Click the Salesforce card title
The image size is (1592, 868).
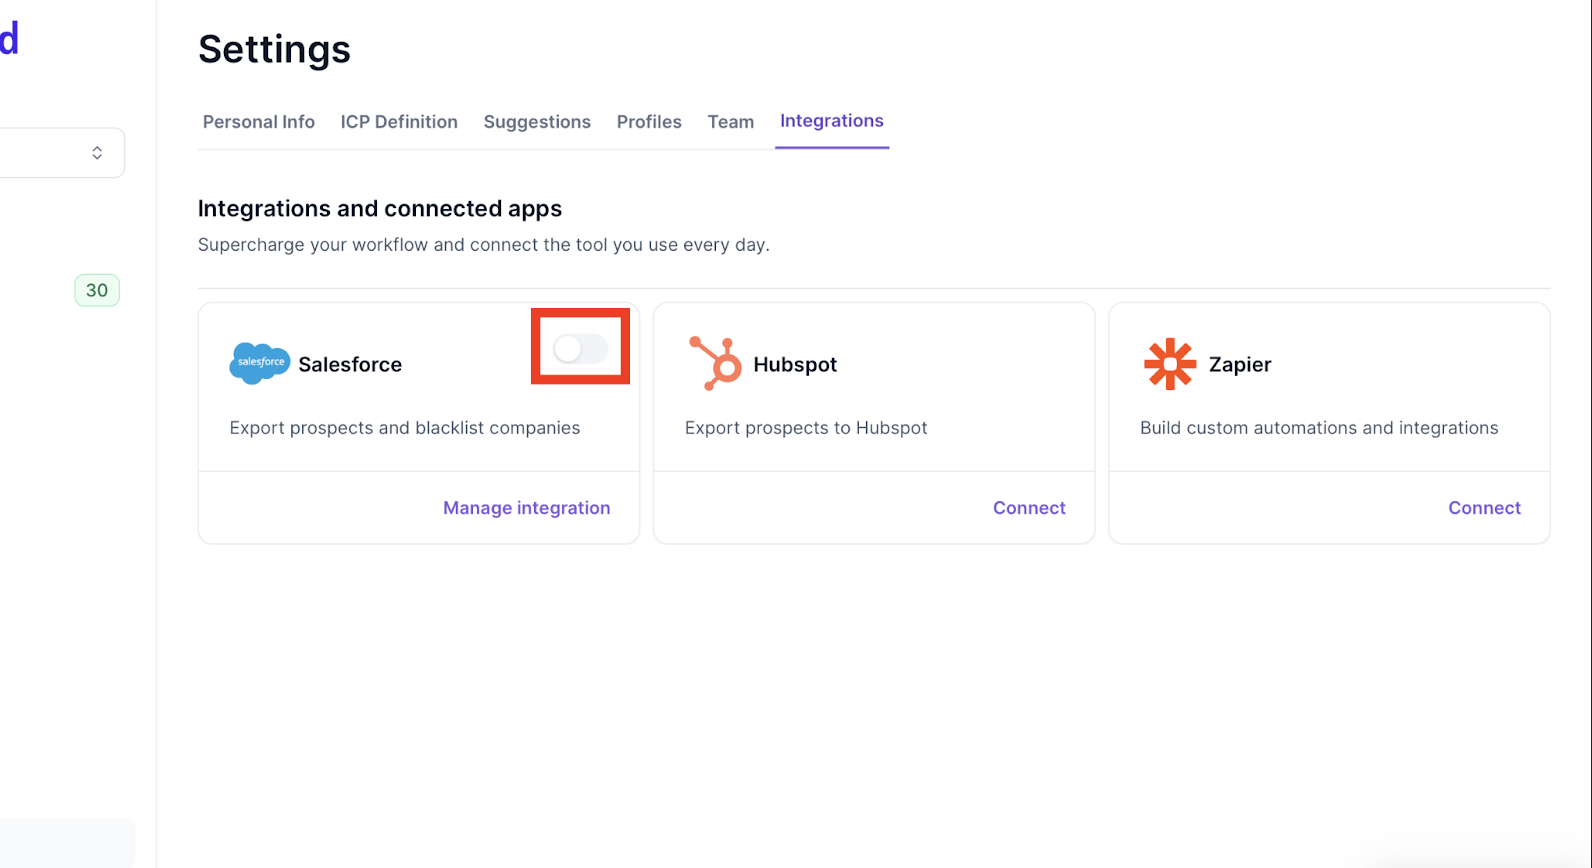350,365
